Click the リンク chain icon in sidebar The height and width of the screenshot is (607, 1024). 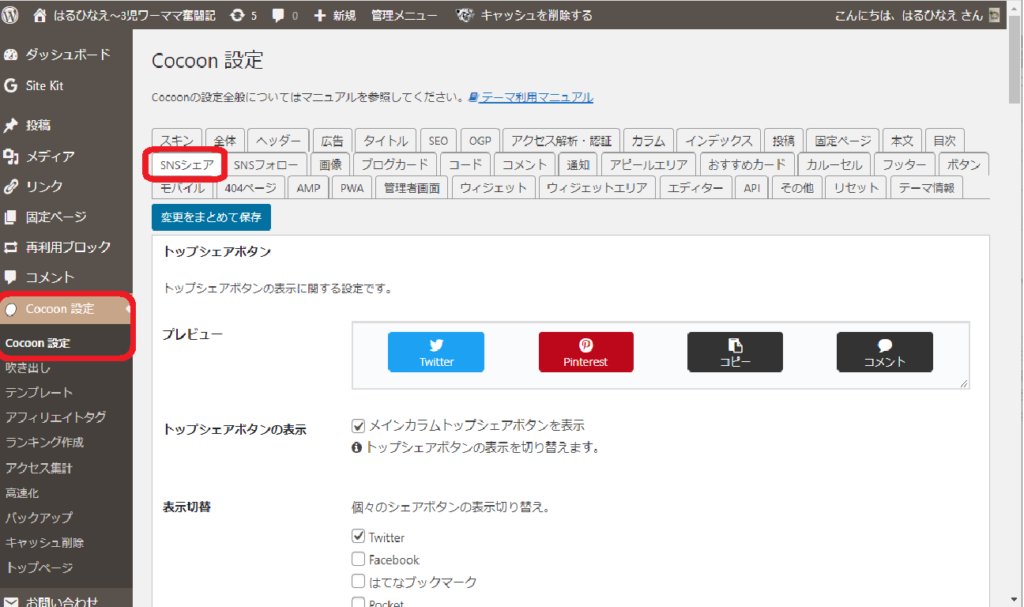(10, 187)
